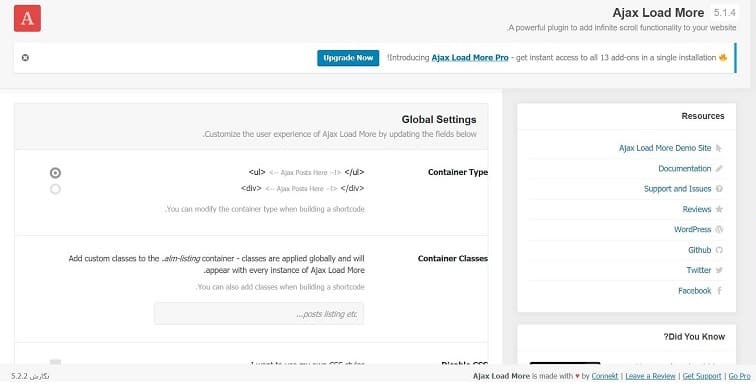The image size is (756, 386).
Task: Click the WordPress logo icon
Action: click(x=719, y=229)
